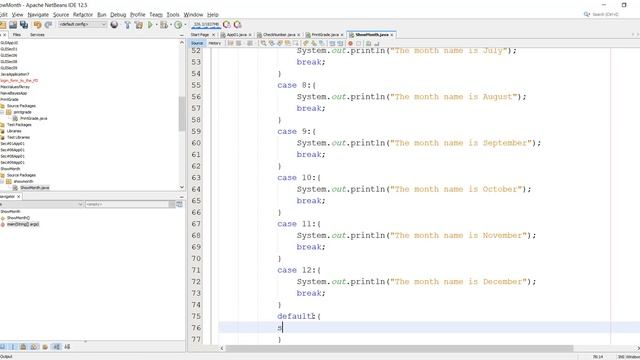640x360 pixels.
Task: Click the Open Project toolbar icon
Action: coord(13,25)
